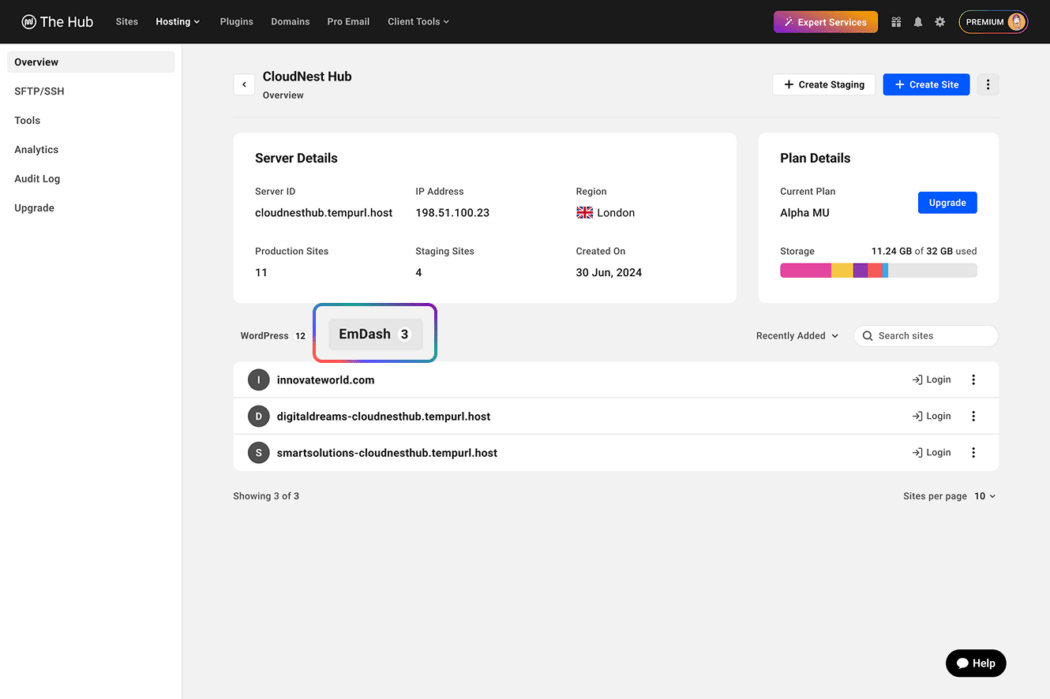Open options menu for innovateworld.com
This screenshot has height=699, width=1050.
(x=973, y=380)
